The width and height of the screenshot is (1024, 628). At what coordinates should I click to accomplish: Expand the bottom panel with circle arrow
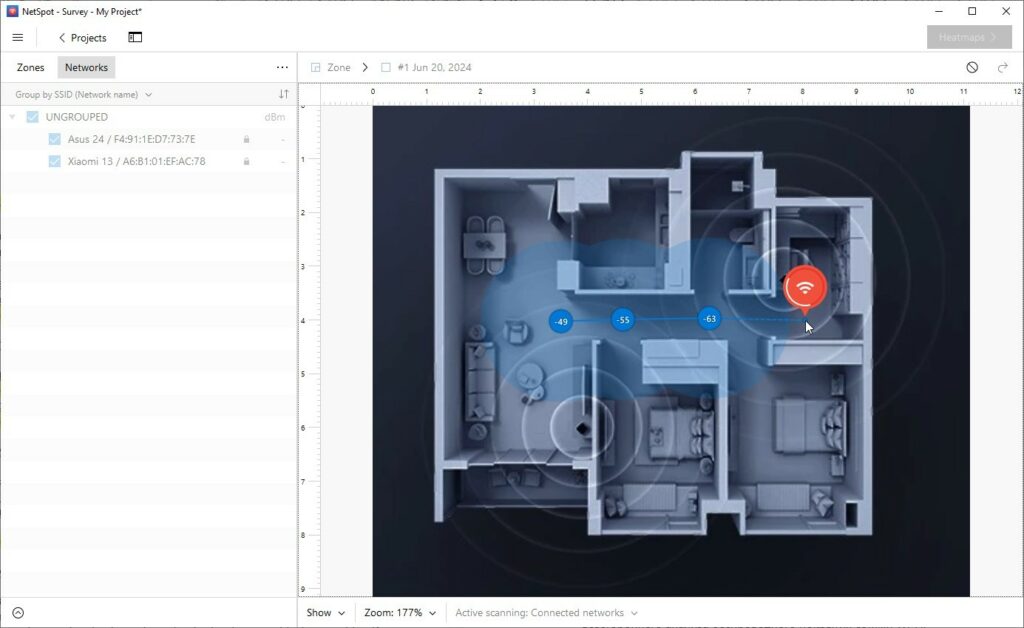click(x=18, y=613)
